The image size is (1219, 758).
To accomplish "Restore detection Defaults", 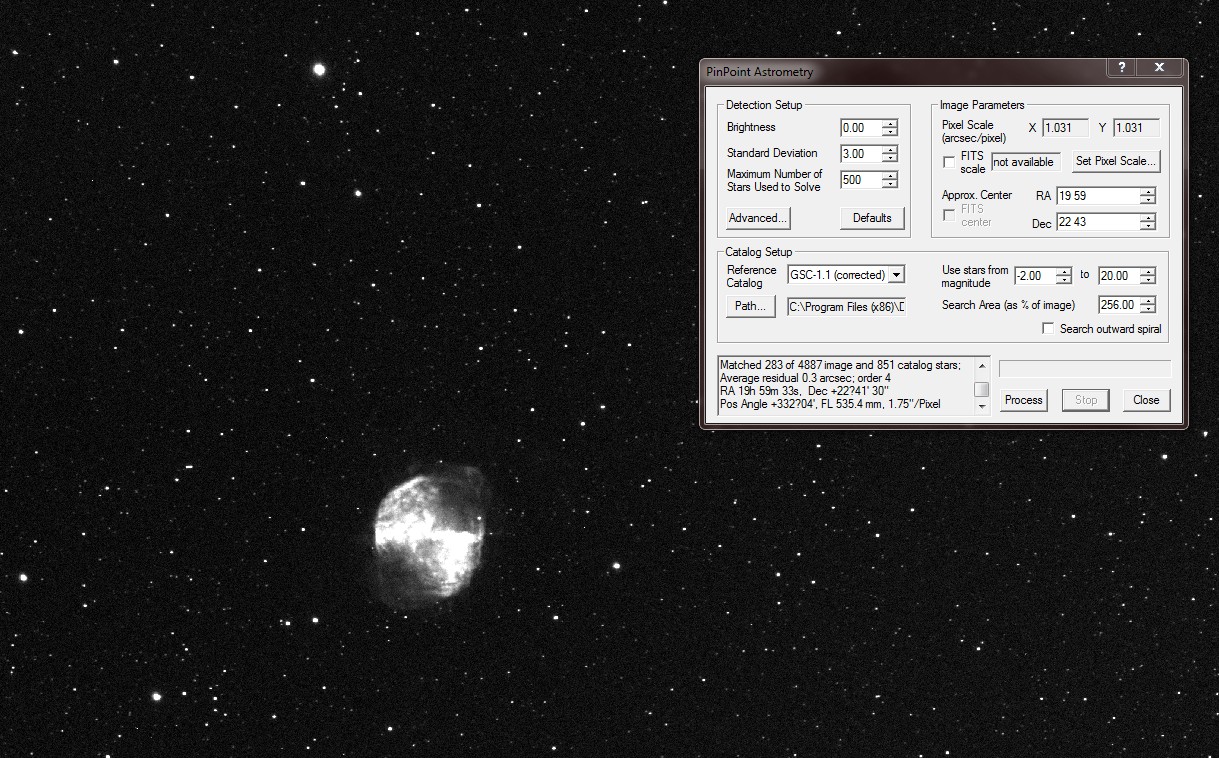I will (x=872, y=218).
